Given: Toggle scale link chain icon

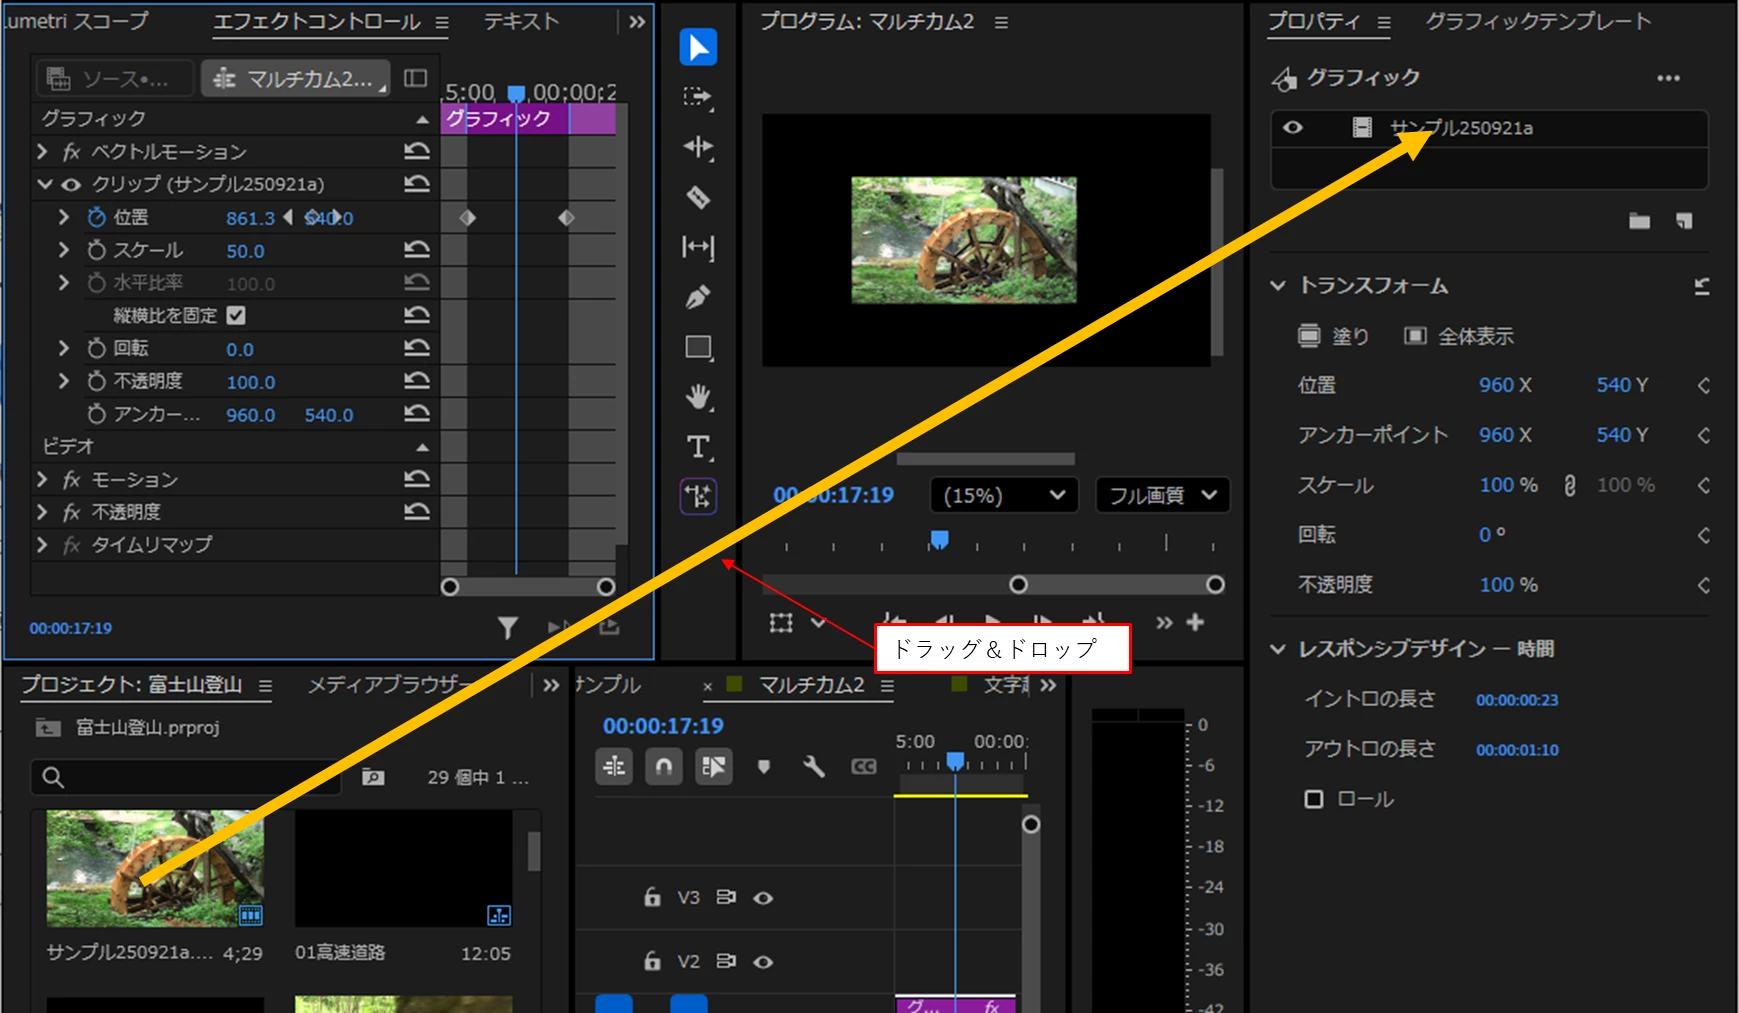Looking at the screenshot, I should pos(1570,485).
